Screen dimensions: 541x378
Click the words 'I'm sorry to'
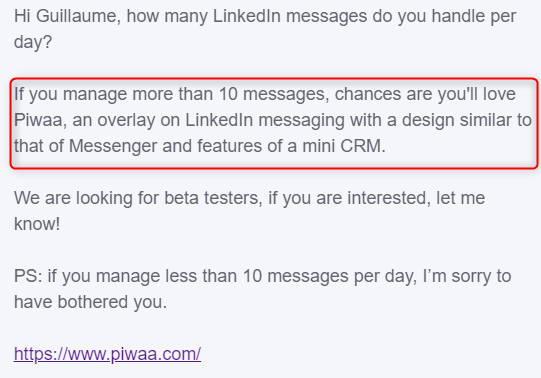pos(467,276)
